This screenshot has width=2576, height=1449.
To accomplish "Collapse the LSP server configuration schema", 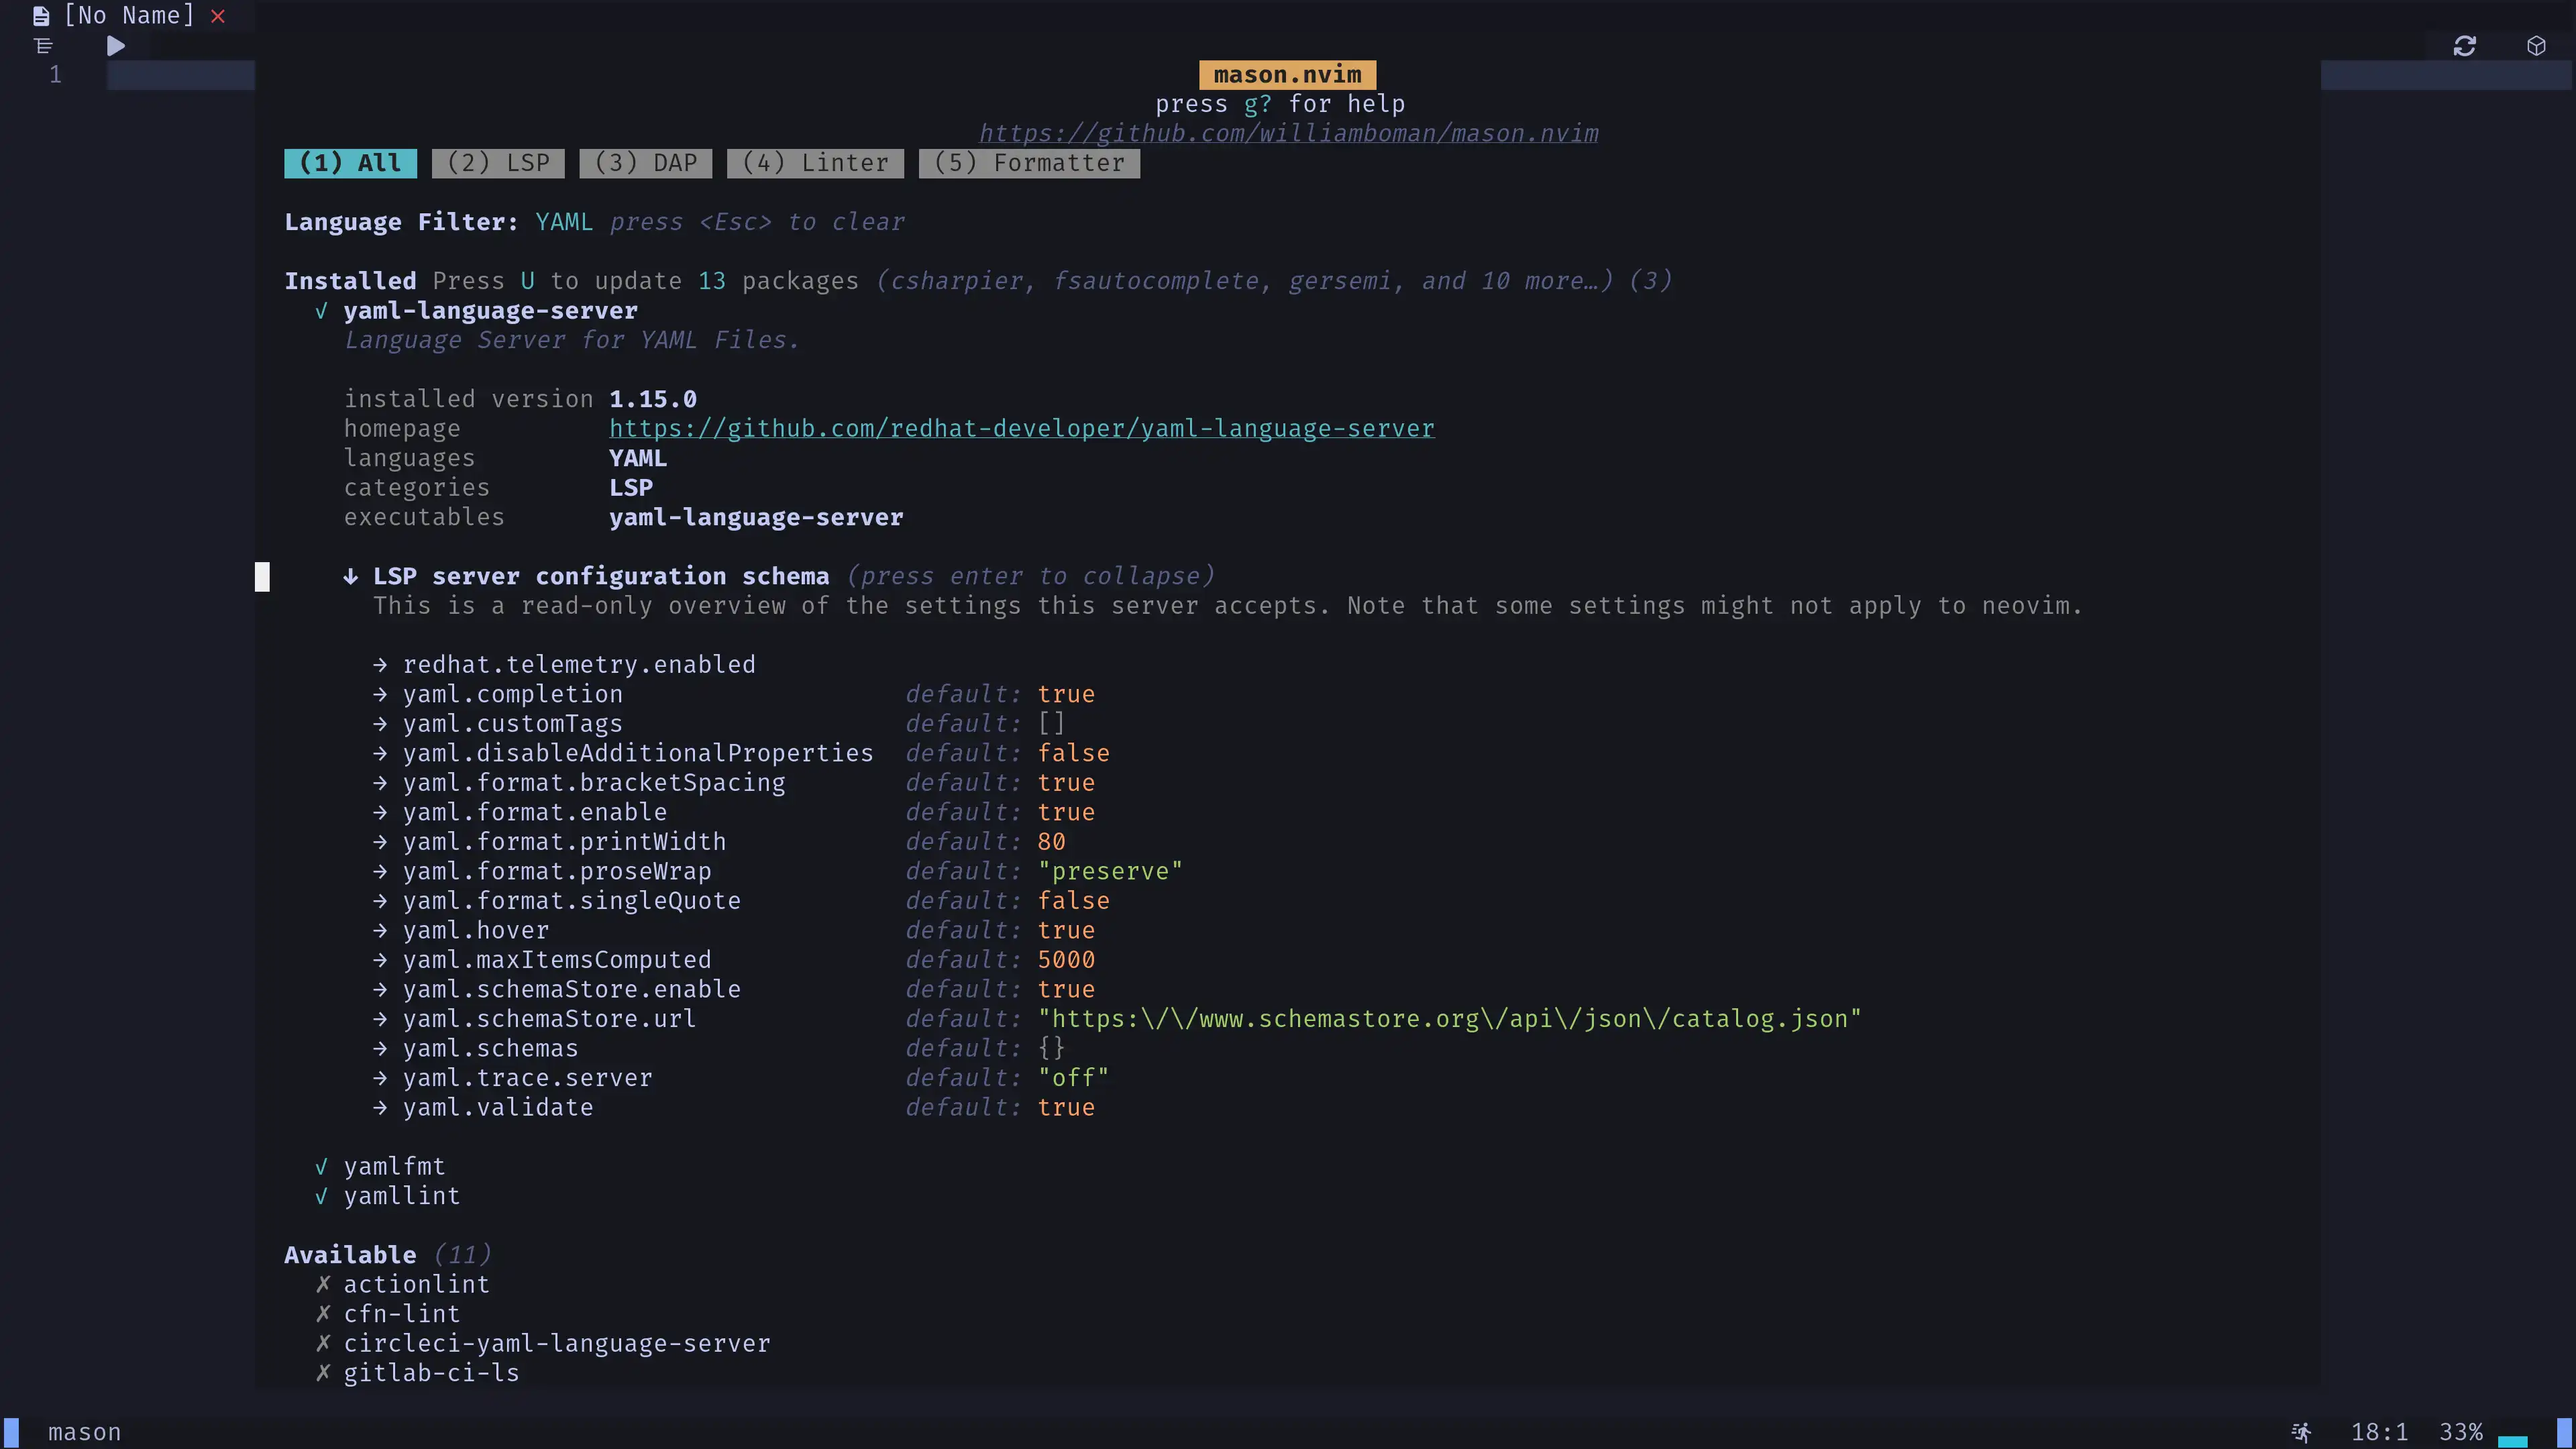I will 601,576.
